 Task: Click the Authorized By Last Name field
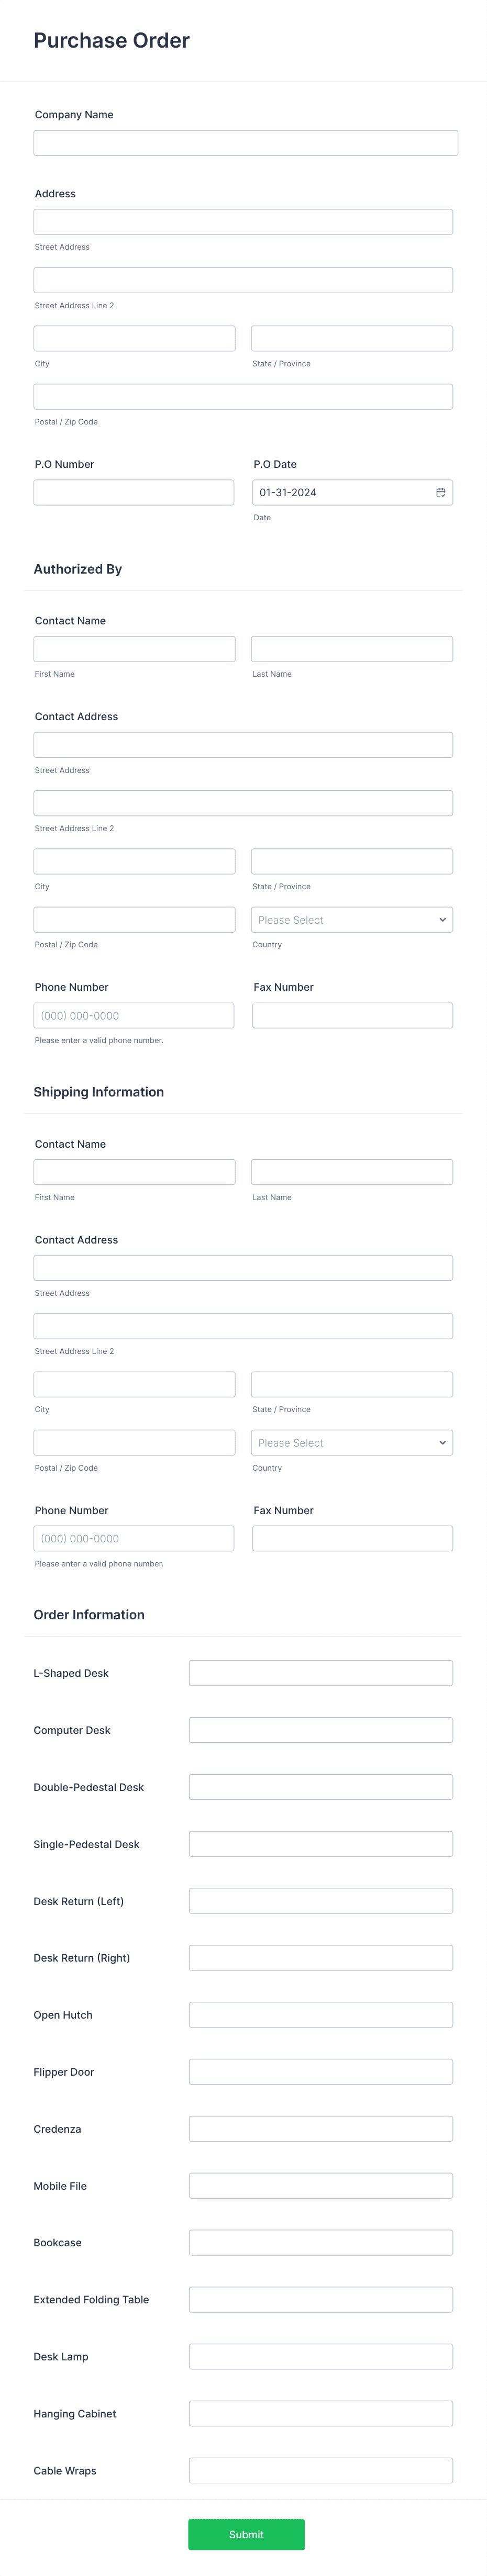click(x=352, y=648)
